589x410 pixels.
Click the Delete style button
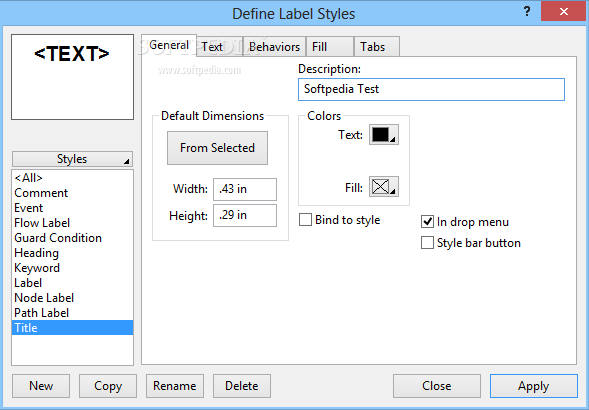[242, 386]
